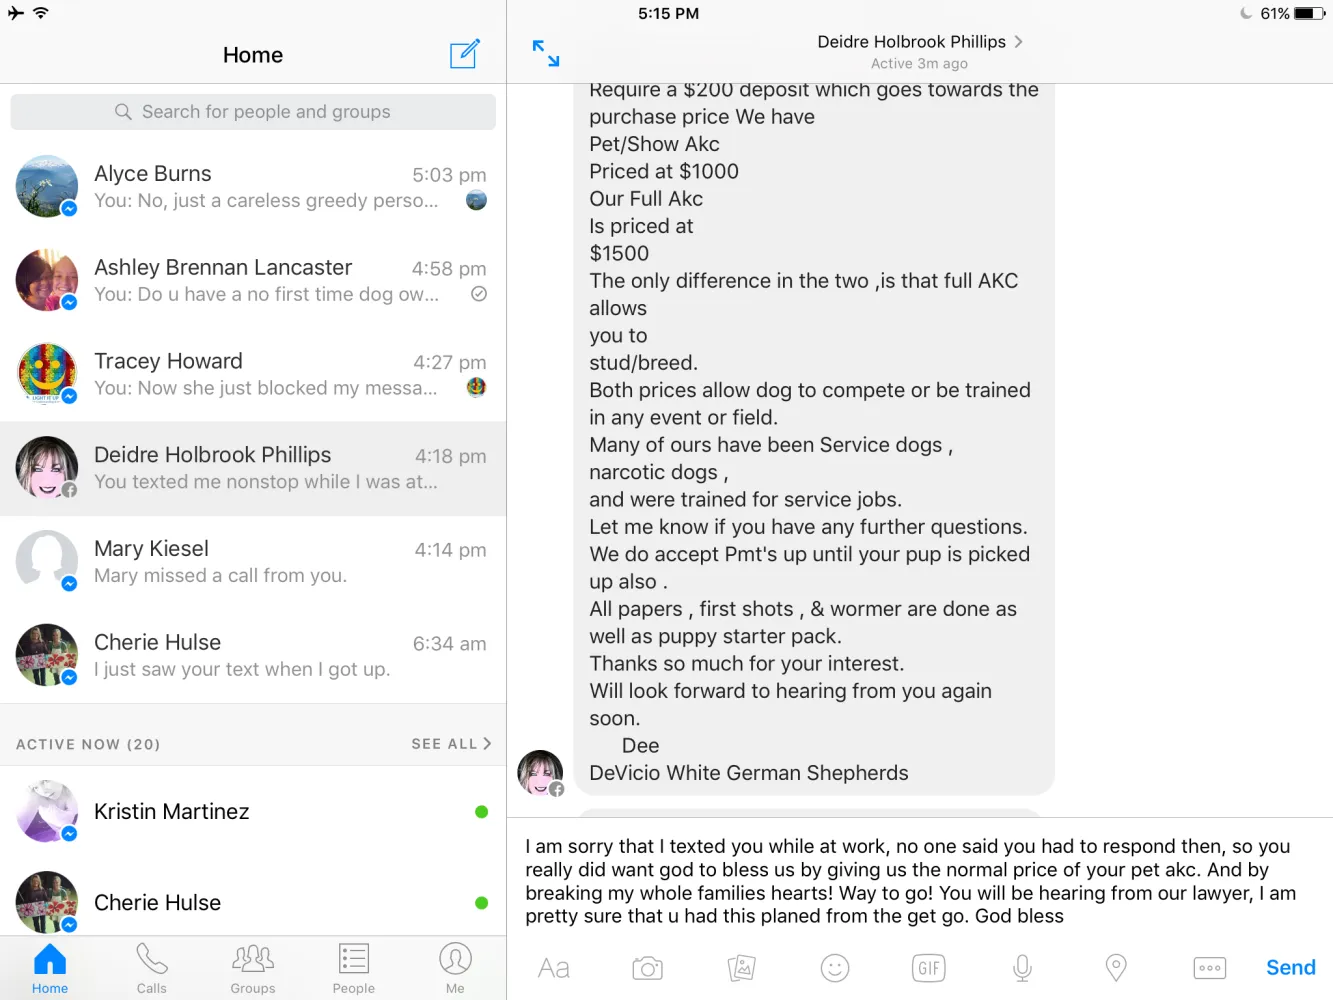Open Ashley Brennan Lancaster conversation
Viewport: 1333px width, 1000px height.
[x=253, y=280]
